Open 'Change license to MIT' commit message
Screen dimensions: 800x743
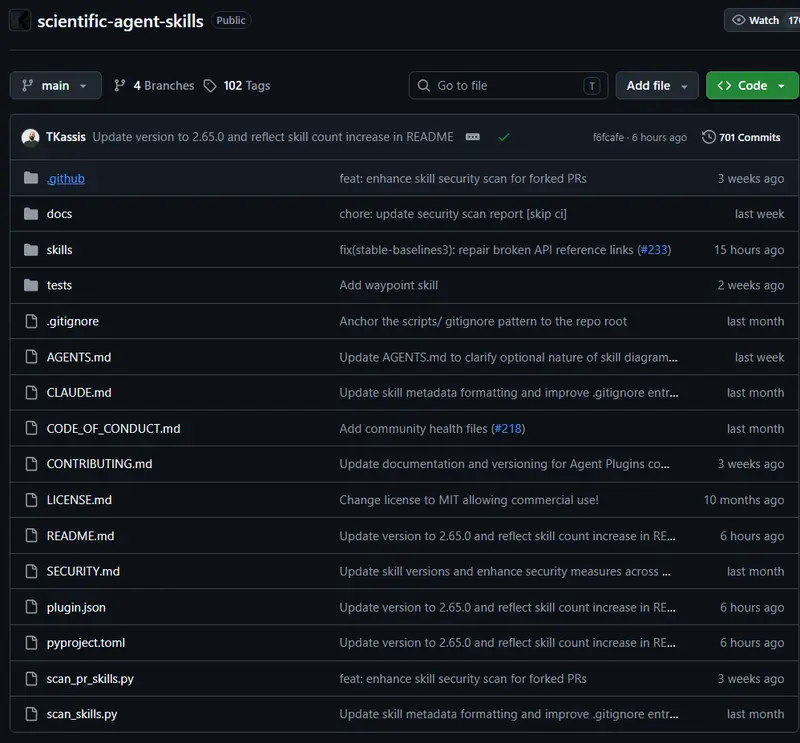click(468, 500)
